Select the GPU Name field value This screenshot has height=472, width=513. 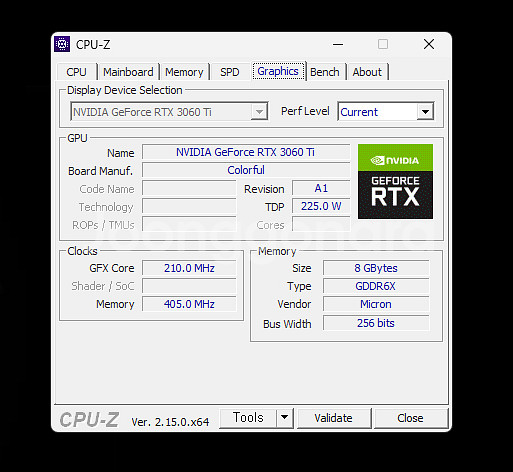(x=246, y=152)
